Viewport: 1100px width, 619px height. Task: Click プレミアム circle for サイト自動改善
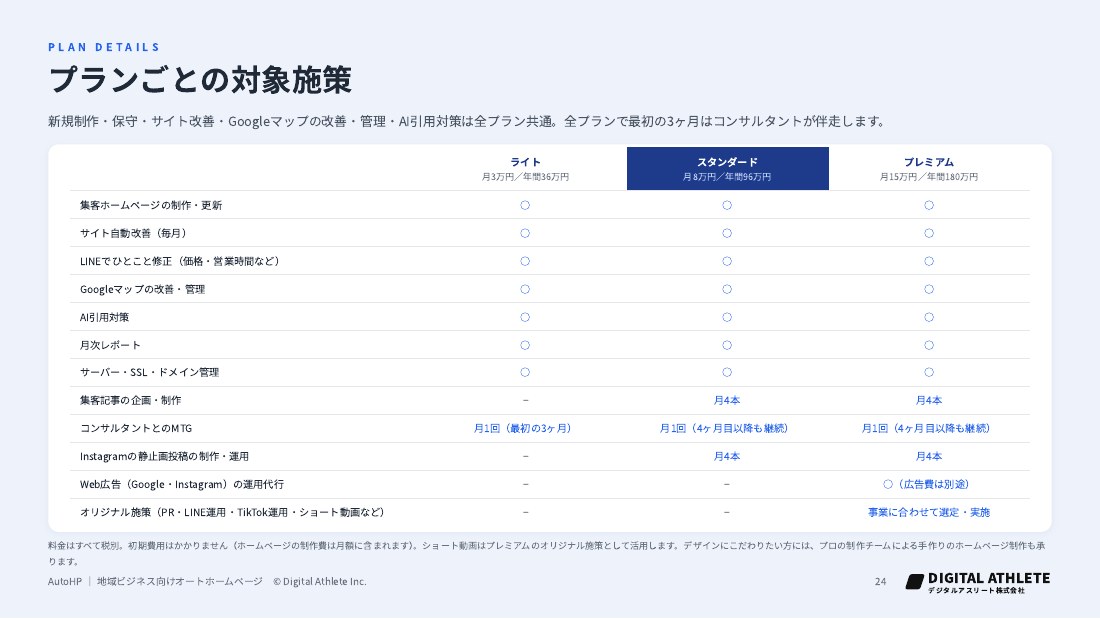coord(929,233)
